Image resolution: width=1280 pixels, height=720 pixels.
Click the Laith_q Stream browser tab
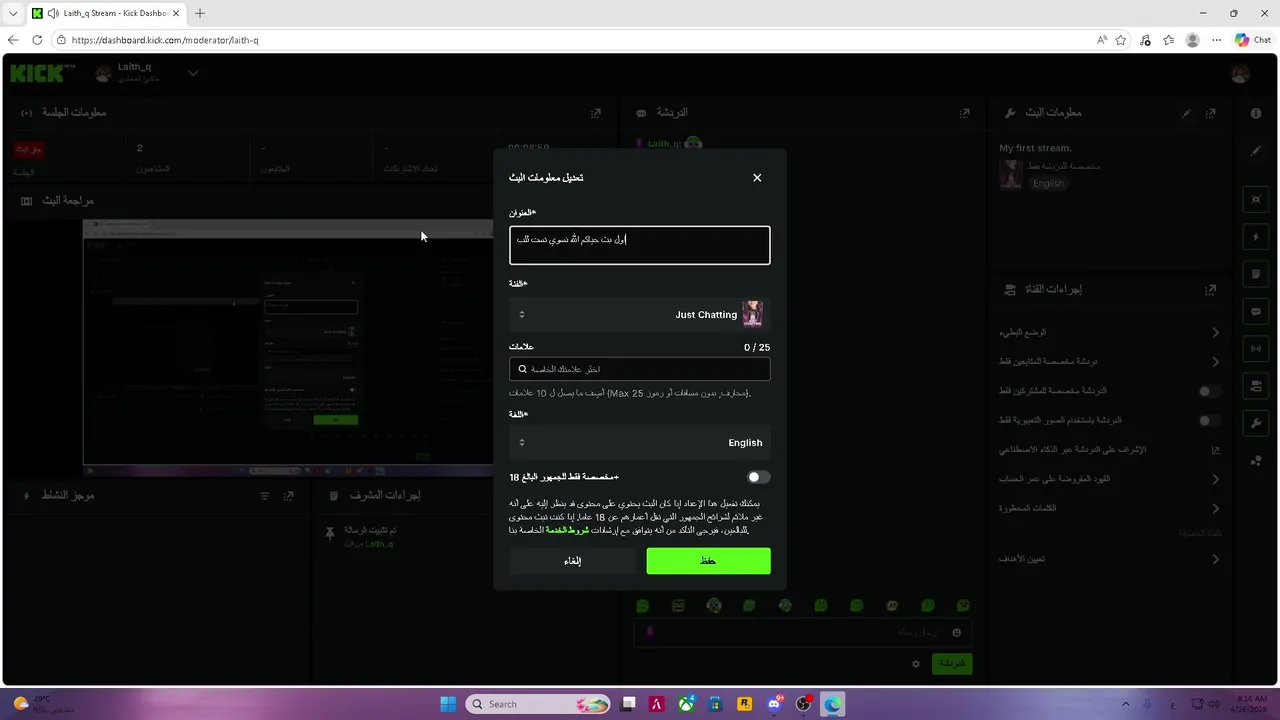[x=104, y=13]
